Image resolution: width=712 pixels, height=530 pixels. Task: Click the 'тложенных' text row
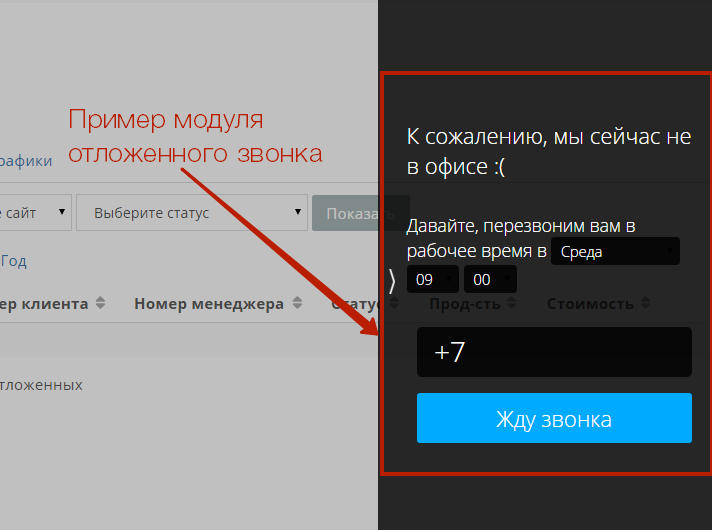tap(41, 385)
